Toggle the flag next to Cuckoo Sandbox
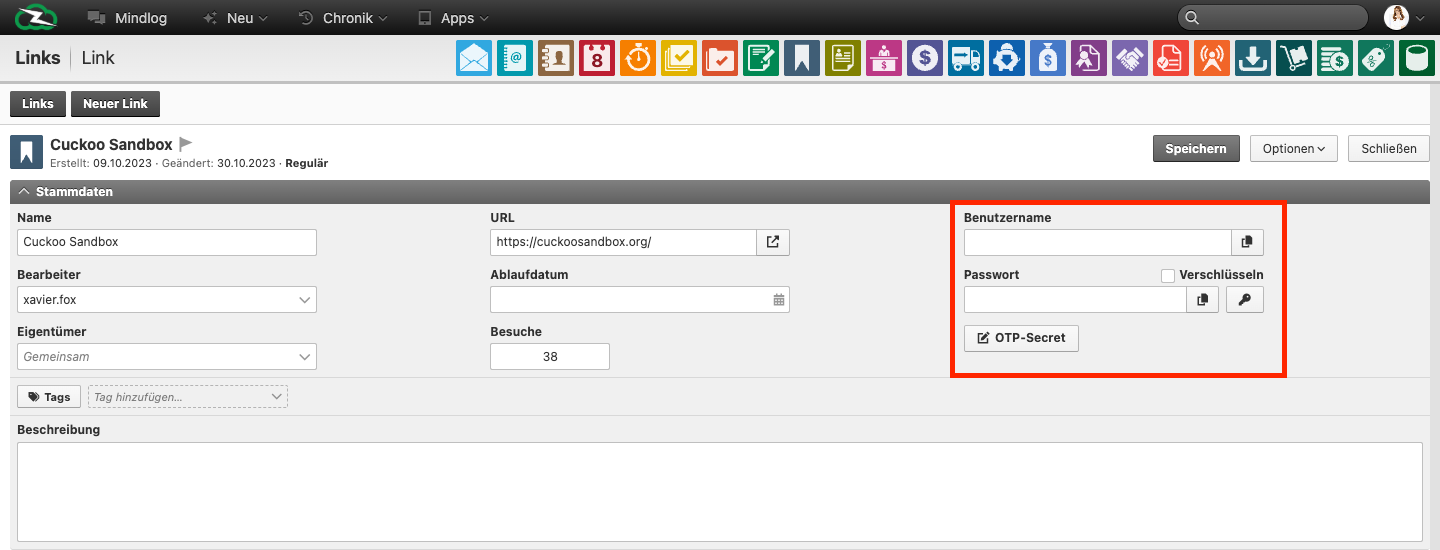 (186, 145)
